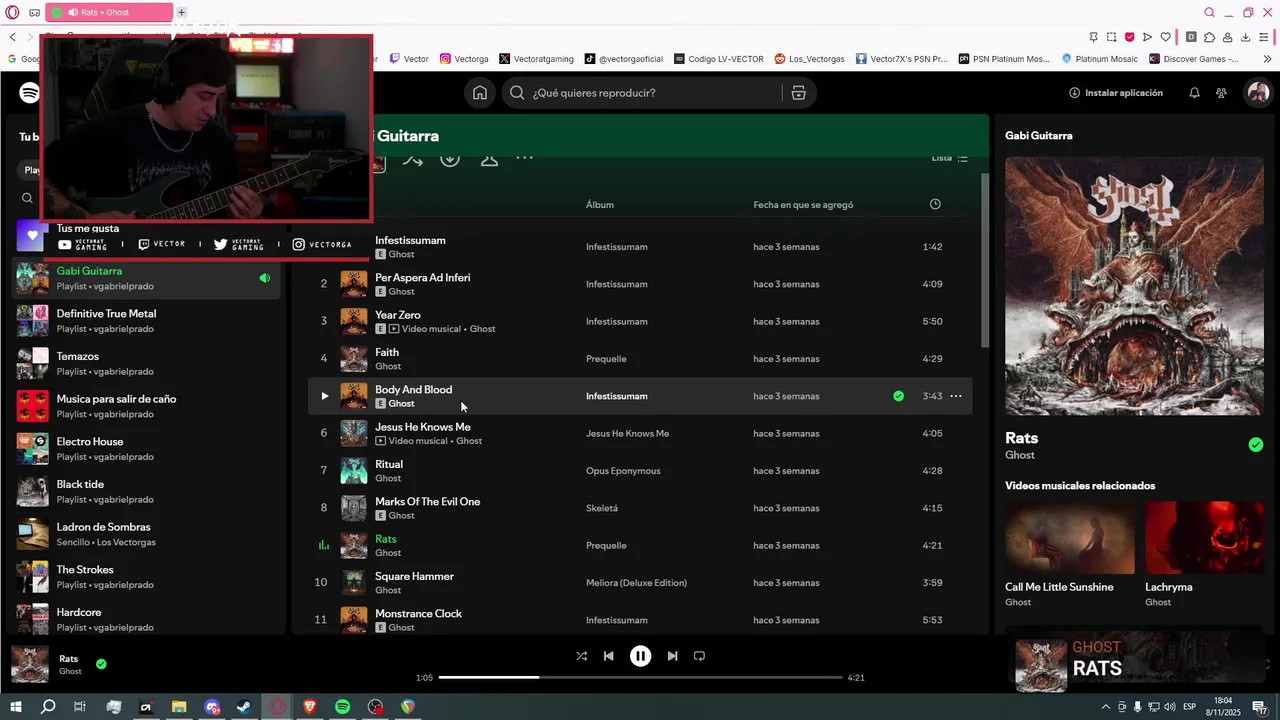Open Opera browser search-tabs magnifier icon
This screenshot has width=1280, height=720.
pyautogui.click(x=1209, y=12)
